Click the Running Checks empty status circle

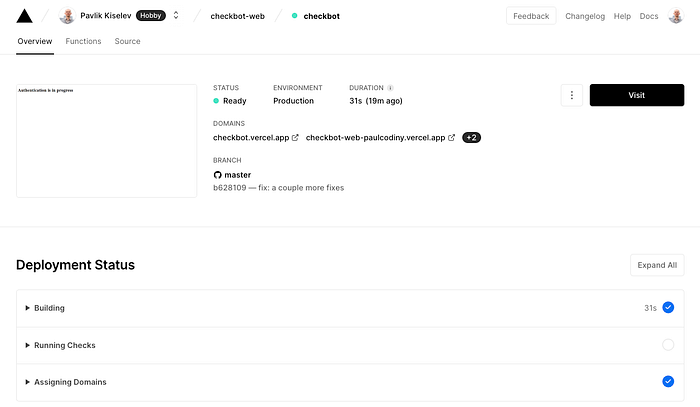[x=668, y=345]
